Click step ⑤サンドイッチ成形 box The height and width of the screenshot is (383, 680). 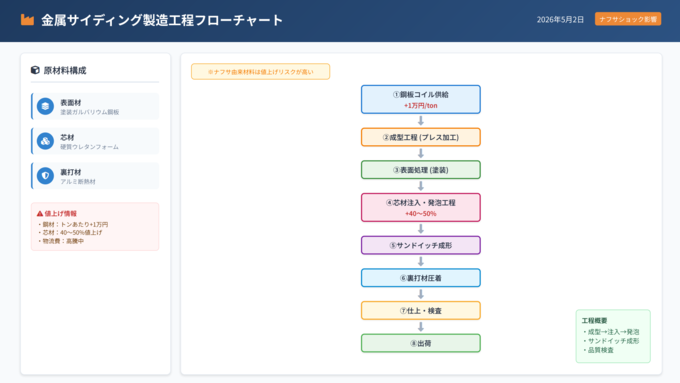click(x=421, y=245)
